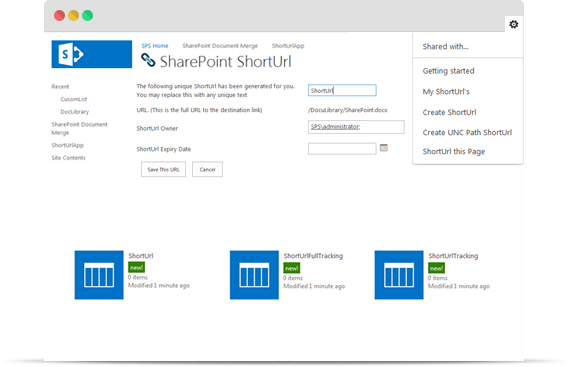Click the ShortUrl Owner label

click(157, 129)
